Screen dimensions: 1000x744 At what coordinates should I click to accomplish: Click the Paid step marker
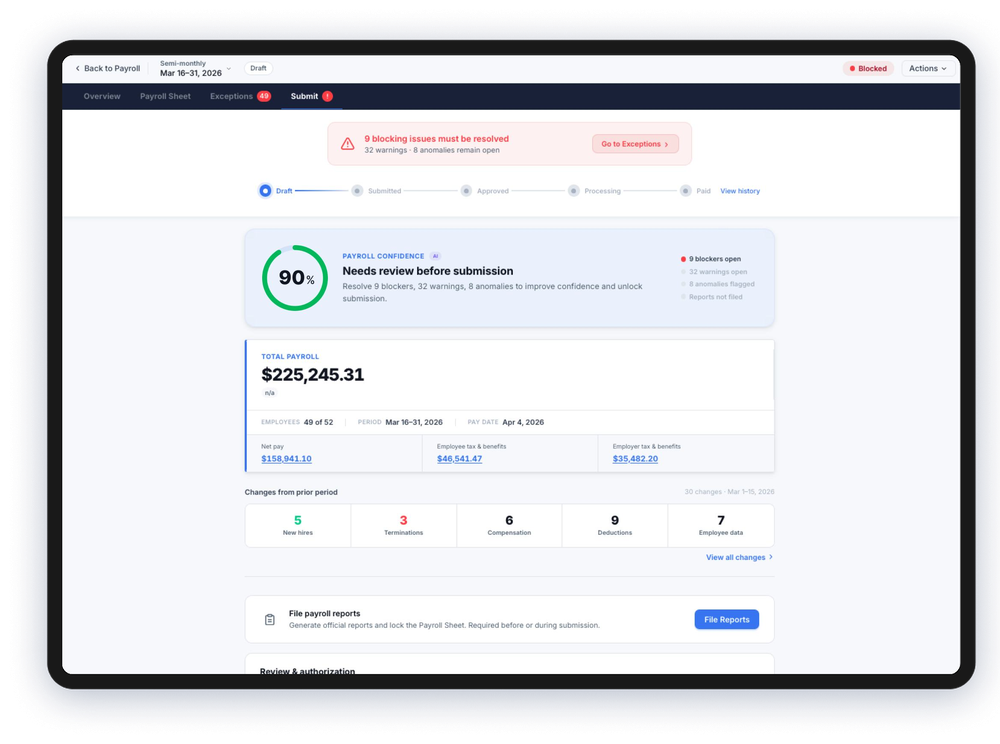coord(686,191)
